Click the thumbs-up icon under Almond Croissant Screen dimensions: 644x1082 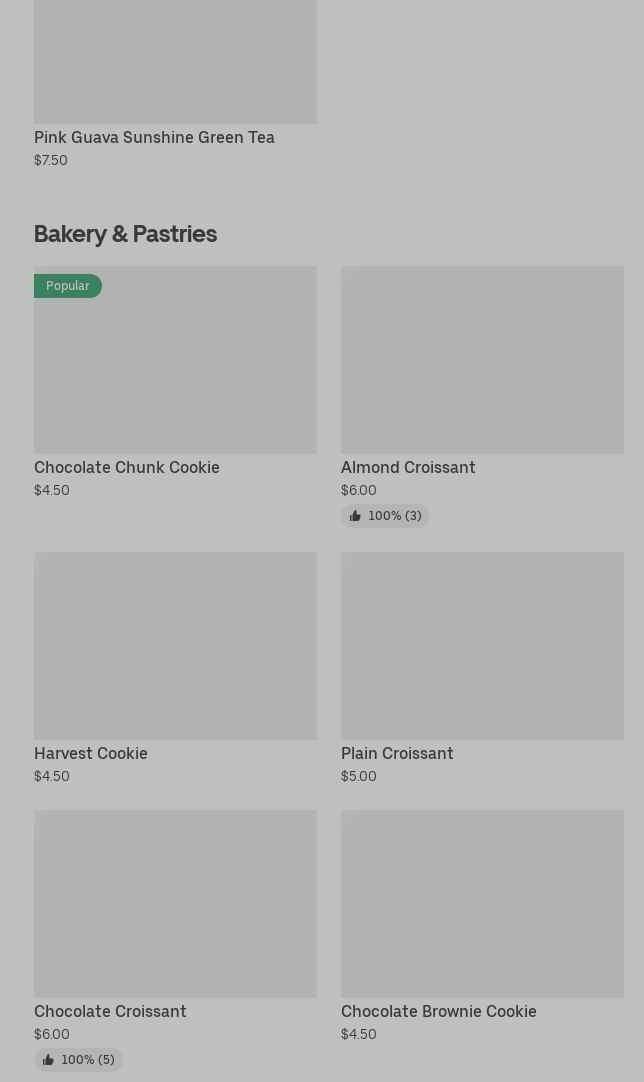click(x=355, y=516)
